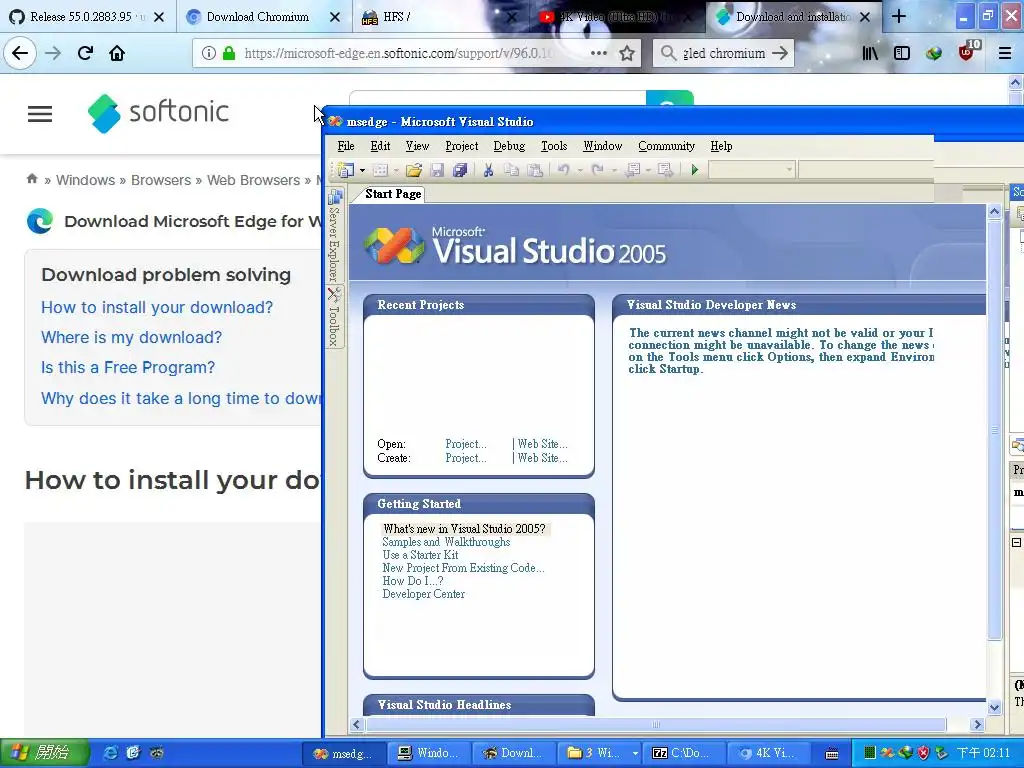
Task: Open the Toolbox side tab
Action: [x=334, y=317]
